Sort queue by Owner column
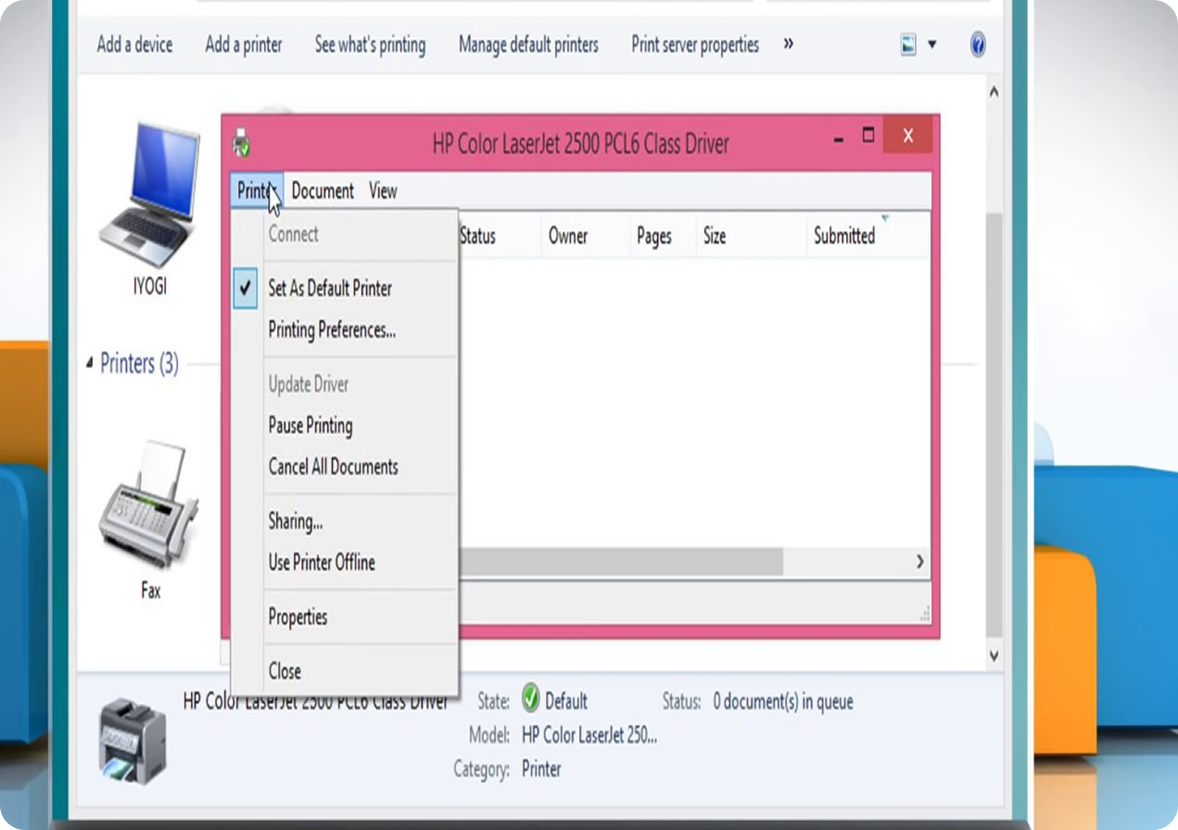 click(586, 236)
